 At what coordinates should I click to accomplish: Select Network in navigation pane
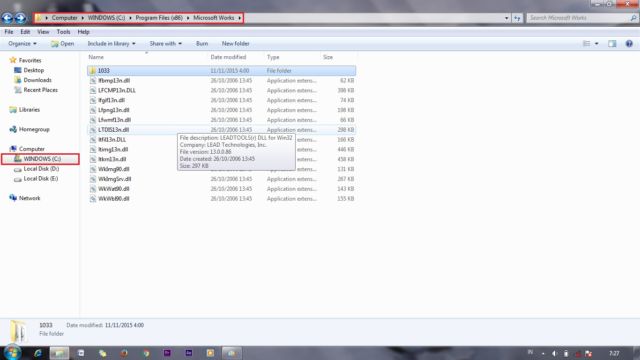point(29,198)
